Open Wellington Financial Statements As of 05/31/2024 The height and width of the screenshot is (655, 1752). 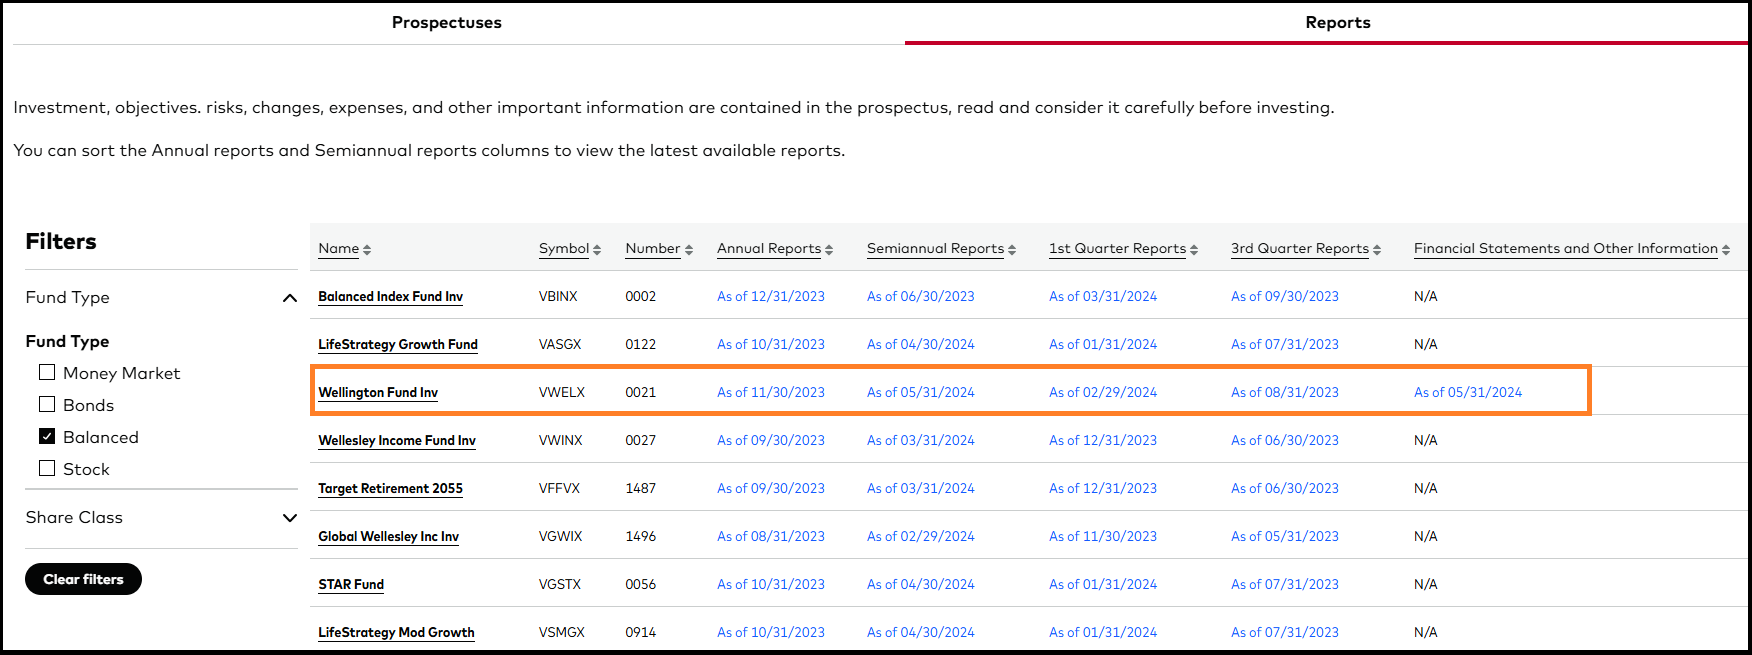[1468, 393]
